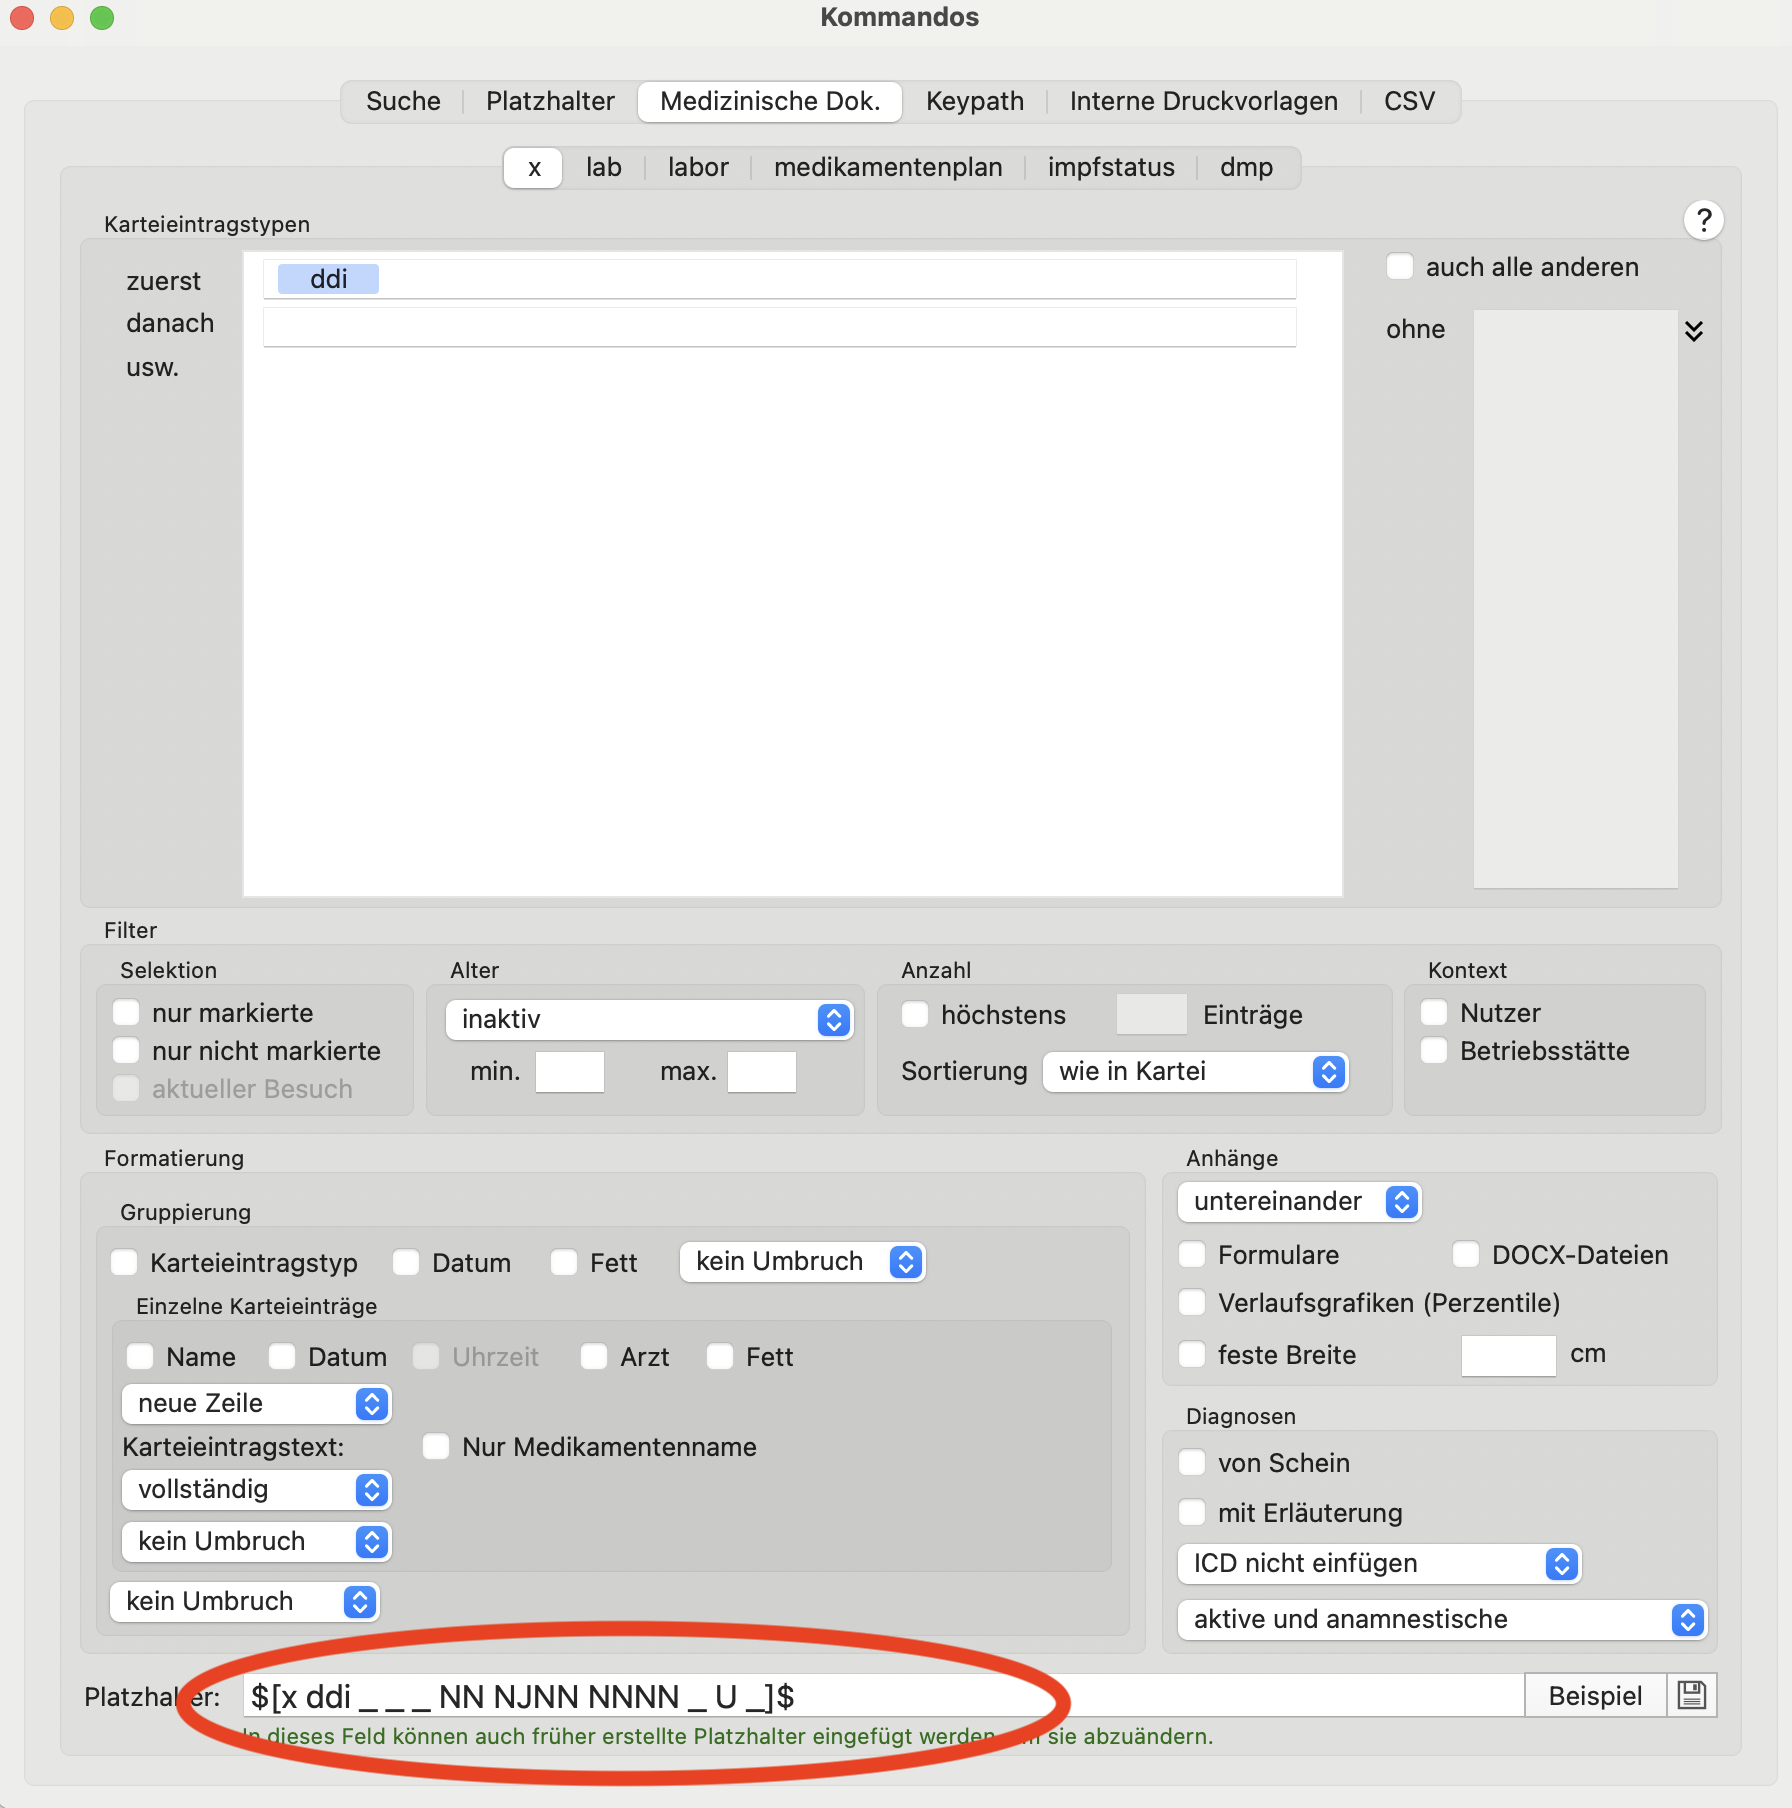
Task: Open 'aktive und anamnestische' dropdown
Action: pyautogui.click(x=1443, y=1619)
